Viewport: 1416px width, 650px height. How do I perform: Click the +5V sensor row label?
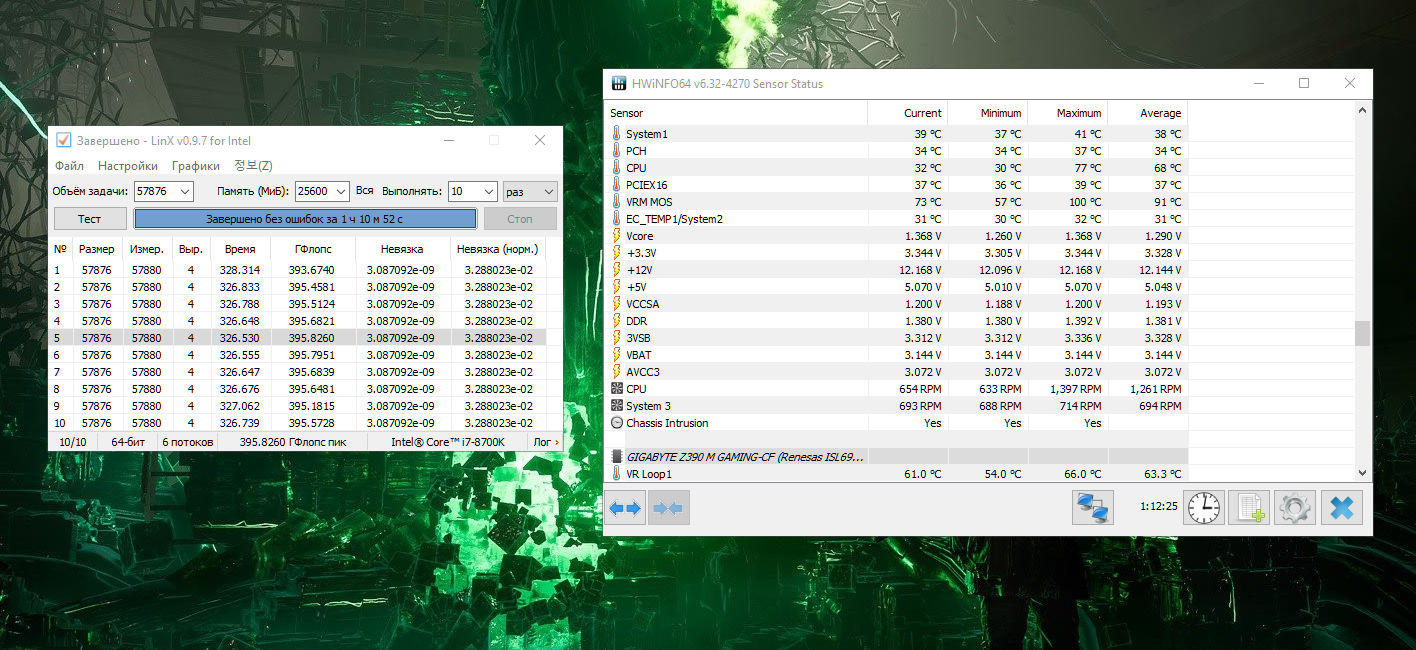point(637,287)
